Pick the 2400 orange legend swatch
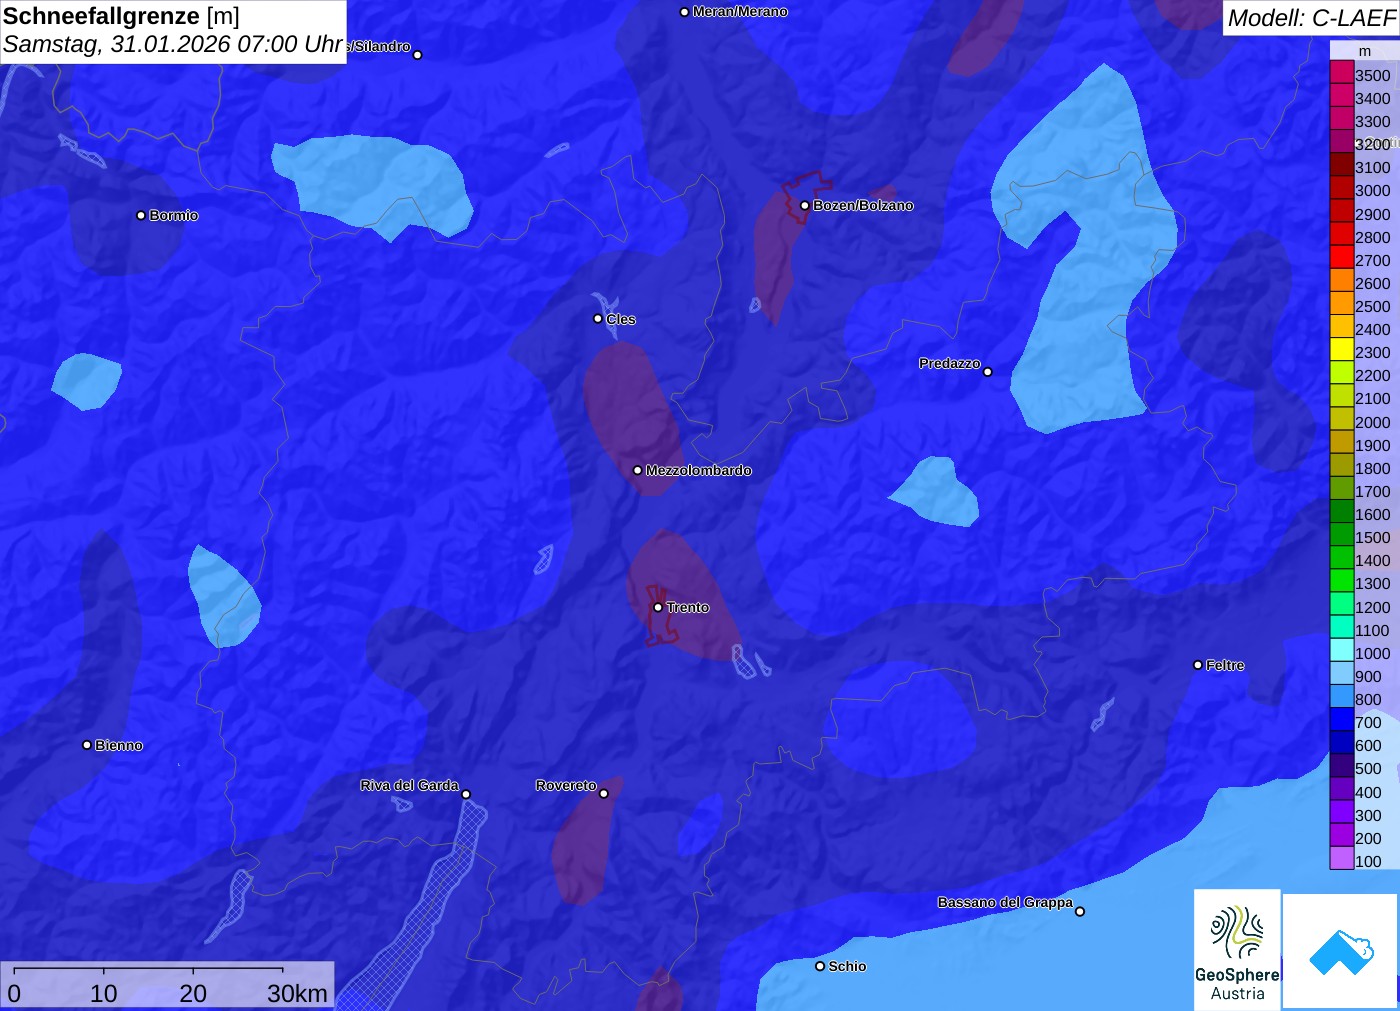This screenshot has width=1400, height=1011. click(1342, 327)
